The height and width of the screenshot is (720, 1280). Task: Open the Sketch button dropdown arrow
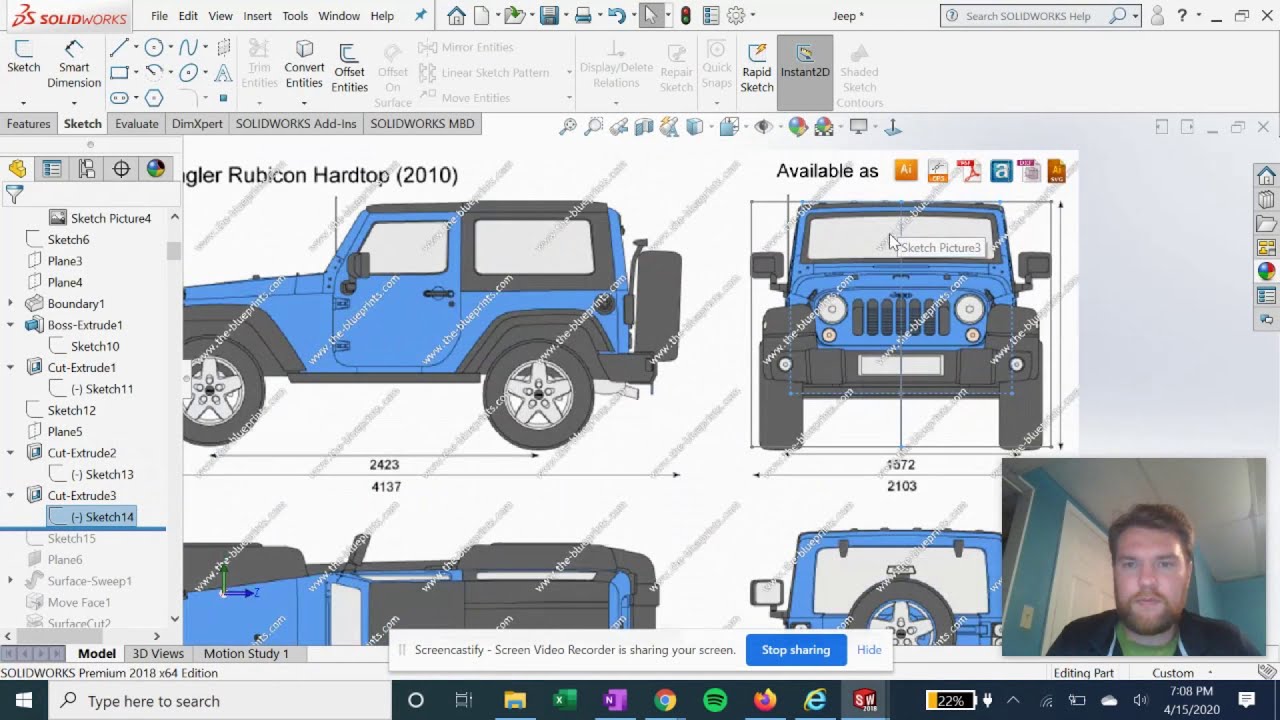(23, 102)
